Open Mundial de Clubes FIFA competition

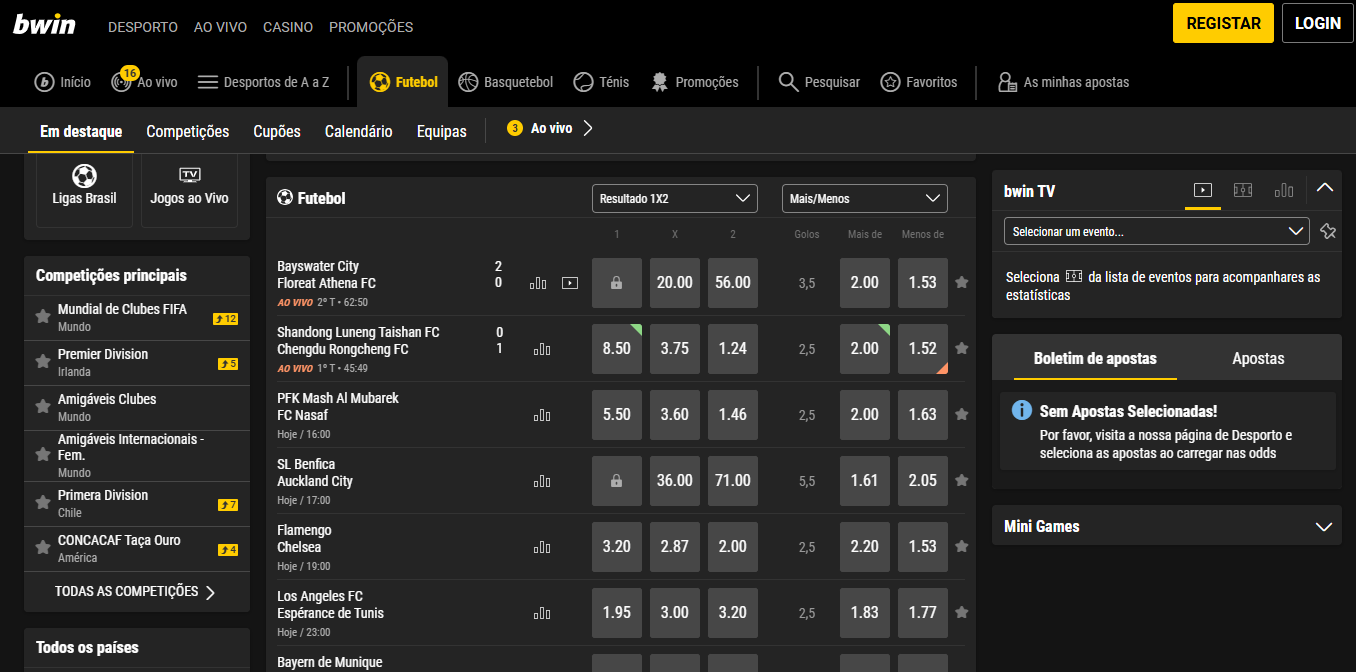tap(122, 310)
